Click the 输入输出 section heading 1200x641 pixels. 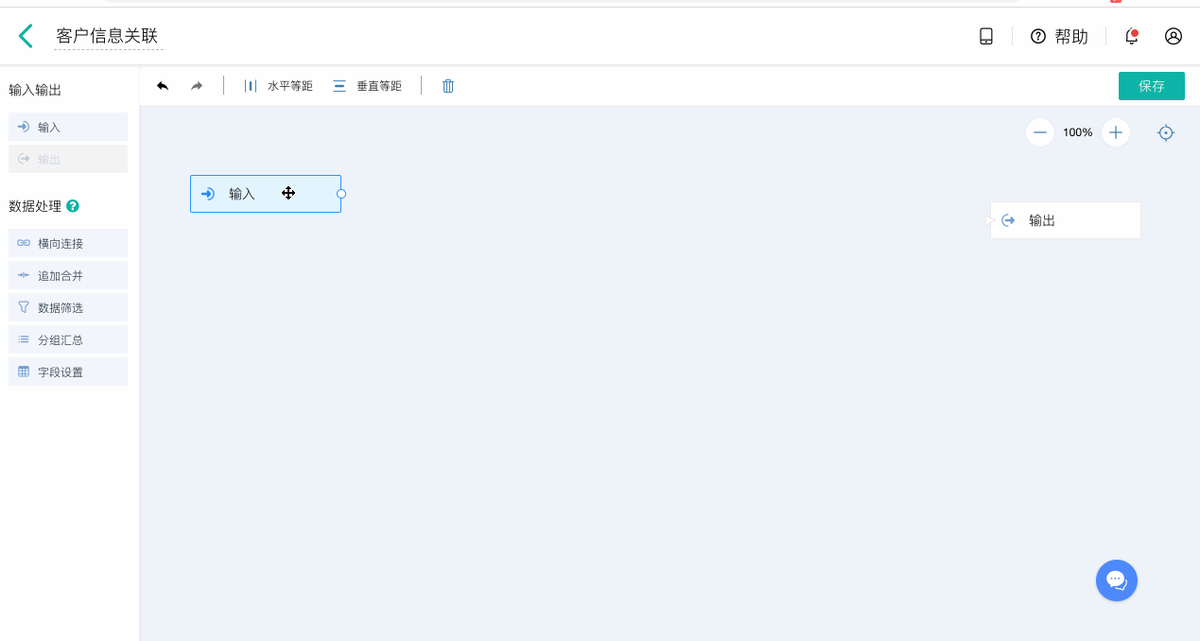(35, 90)
